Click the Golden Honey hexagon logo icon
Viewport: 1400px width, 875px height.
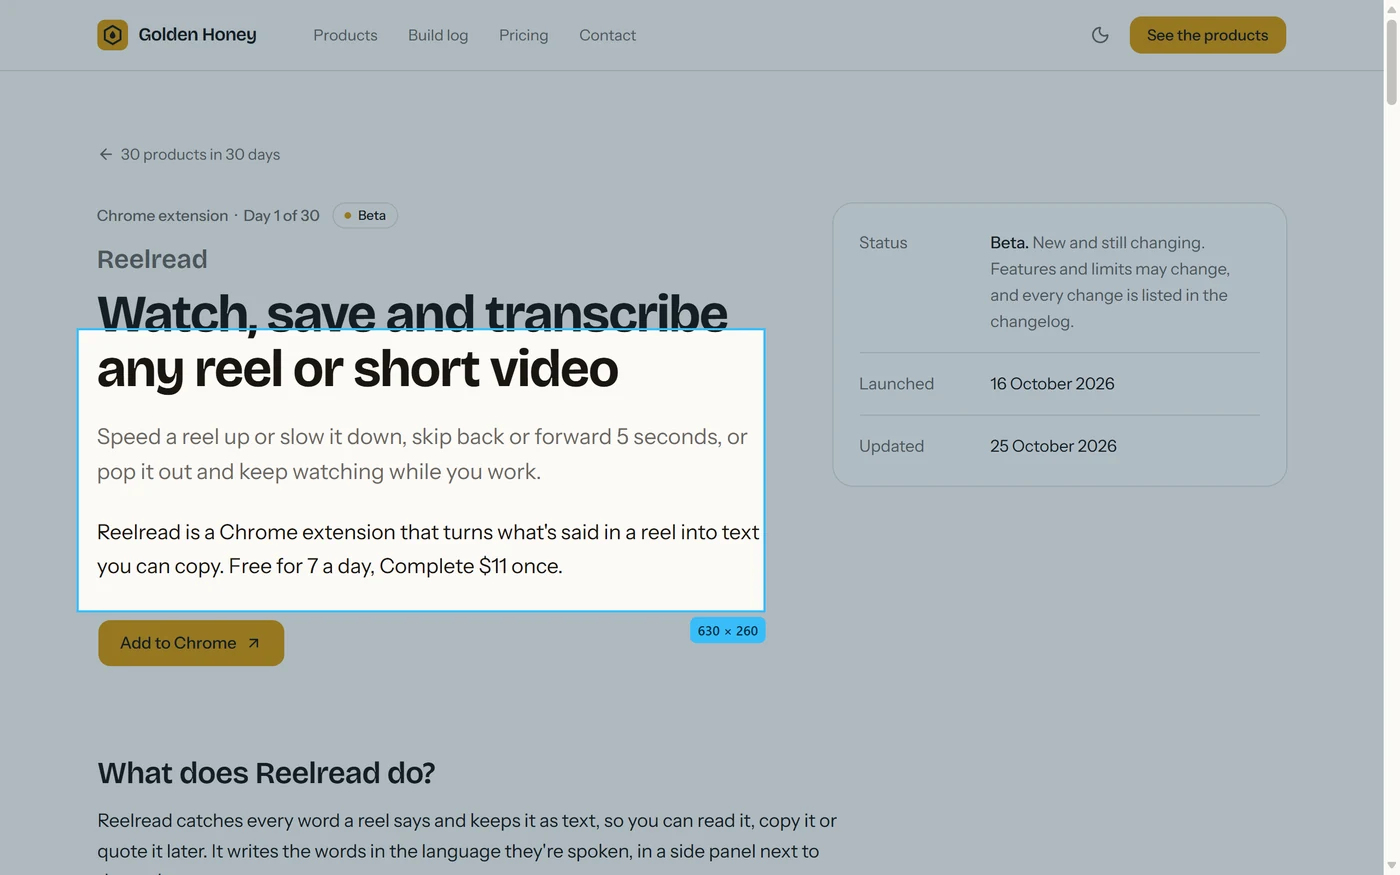point(112,35)
